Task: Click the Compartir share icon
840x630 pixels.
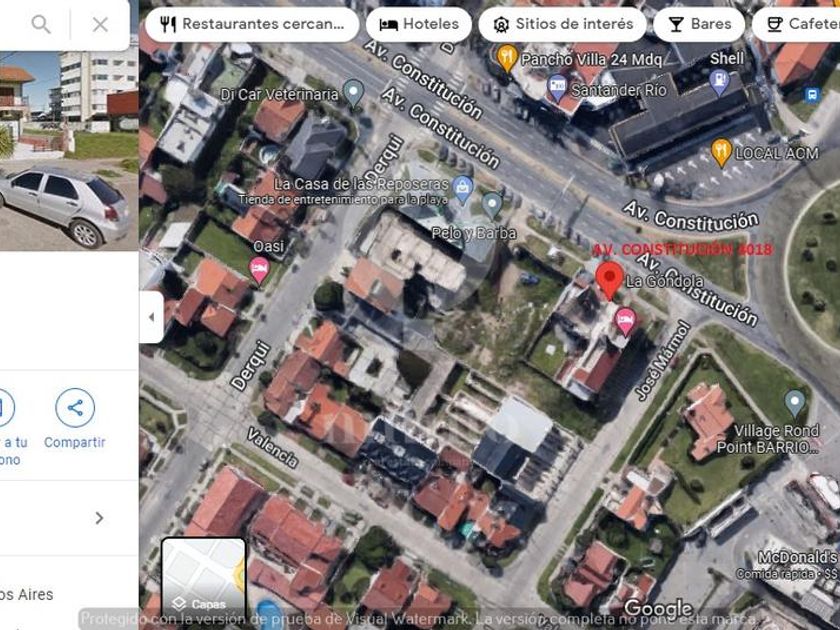Action: 75,408
